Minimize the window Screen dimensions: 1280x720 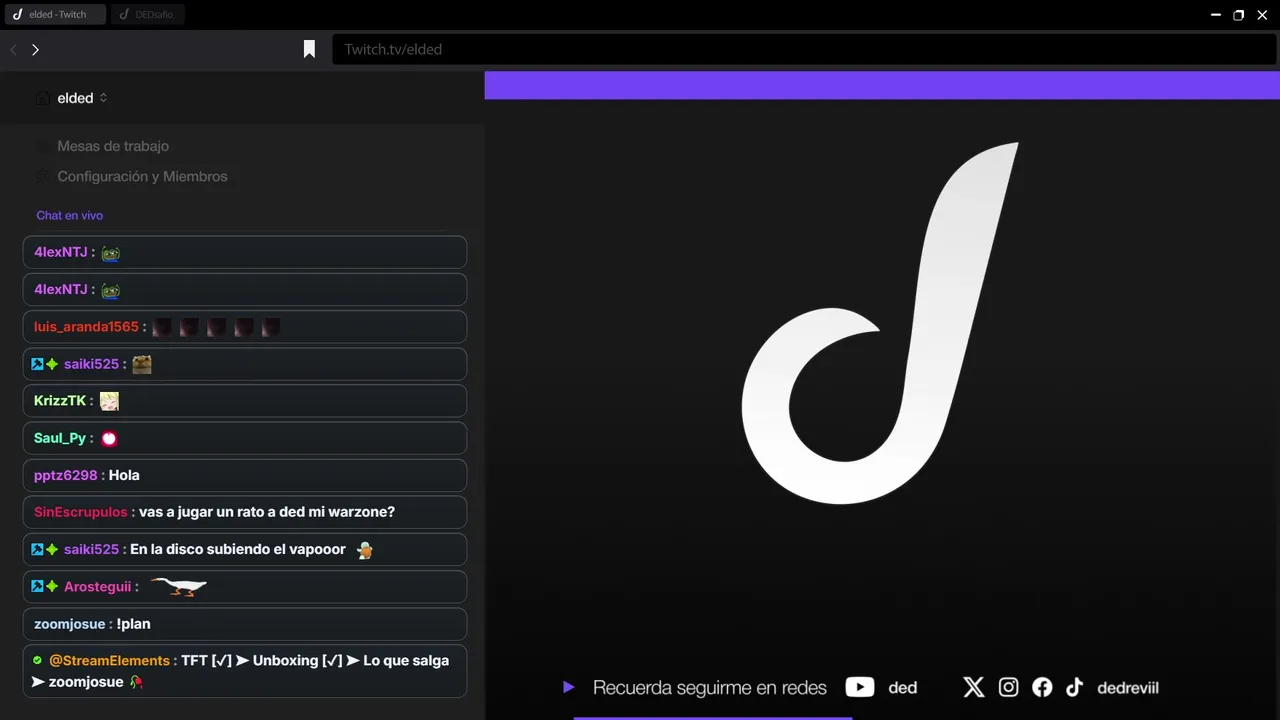[x=1216, y=15]
